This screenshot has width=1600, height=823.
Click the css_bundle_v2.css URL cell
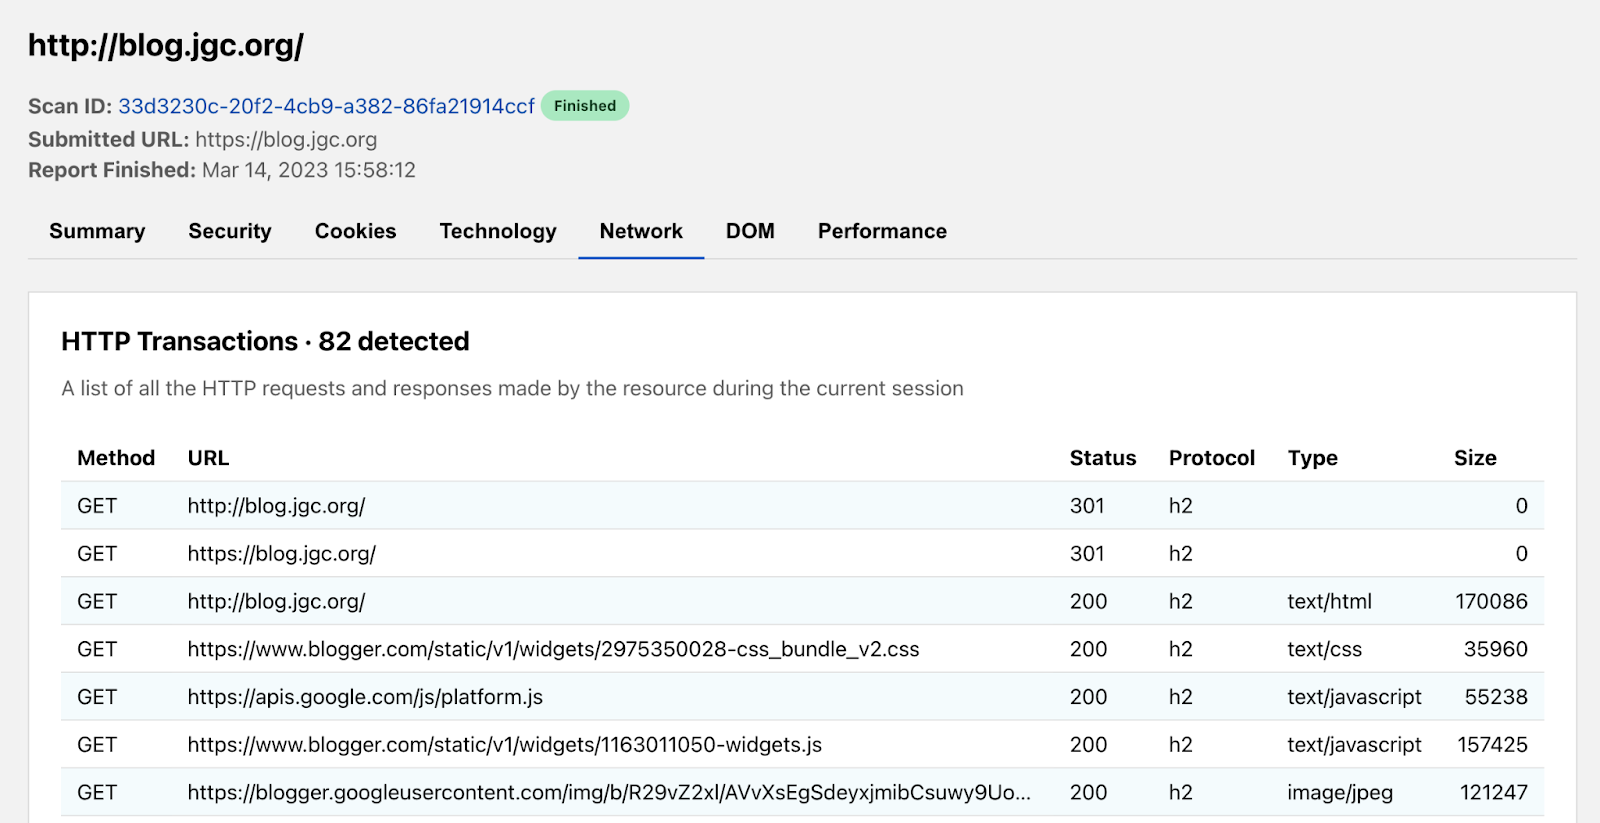pos(553,650)
